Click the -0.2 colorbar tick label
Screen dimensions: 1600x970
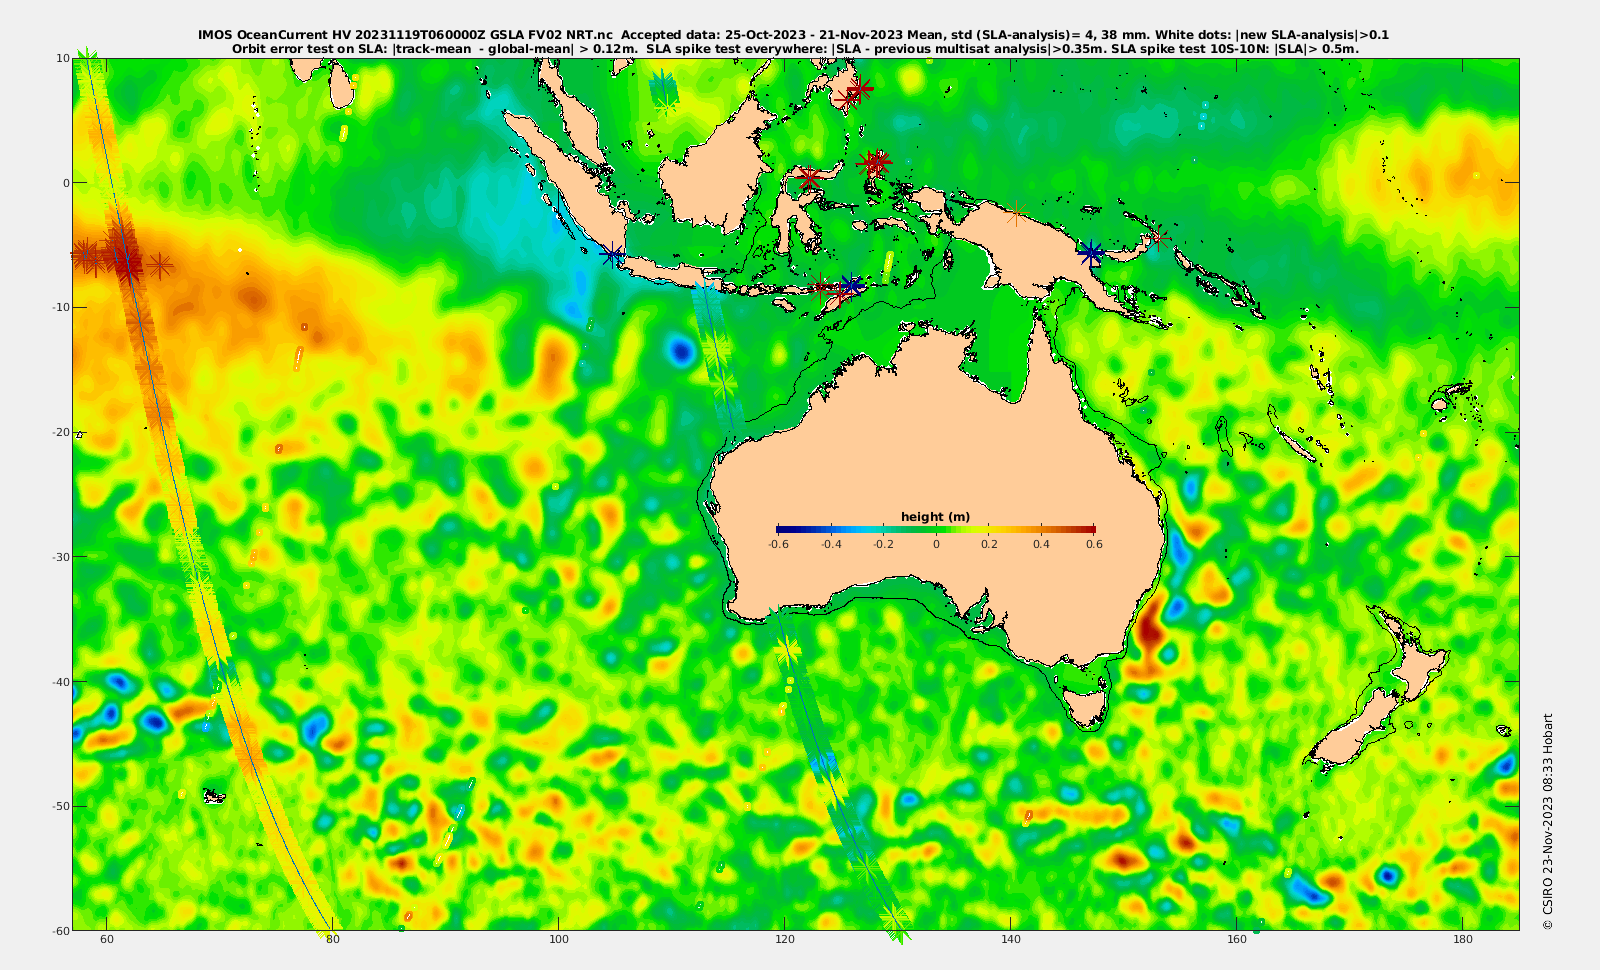click(x=883, y=545)
